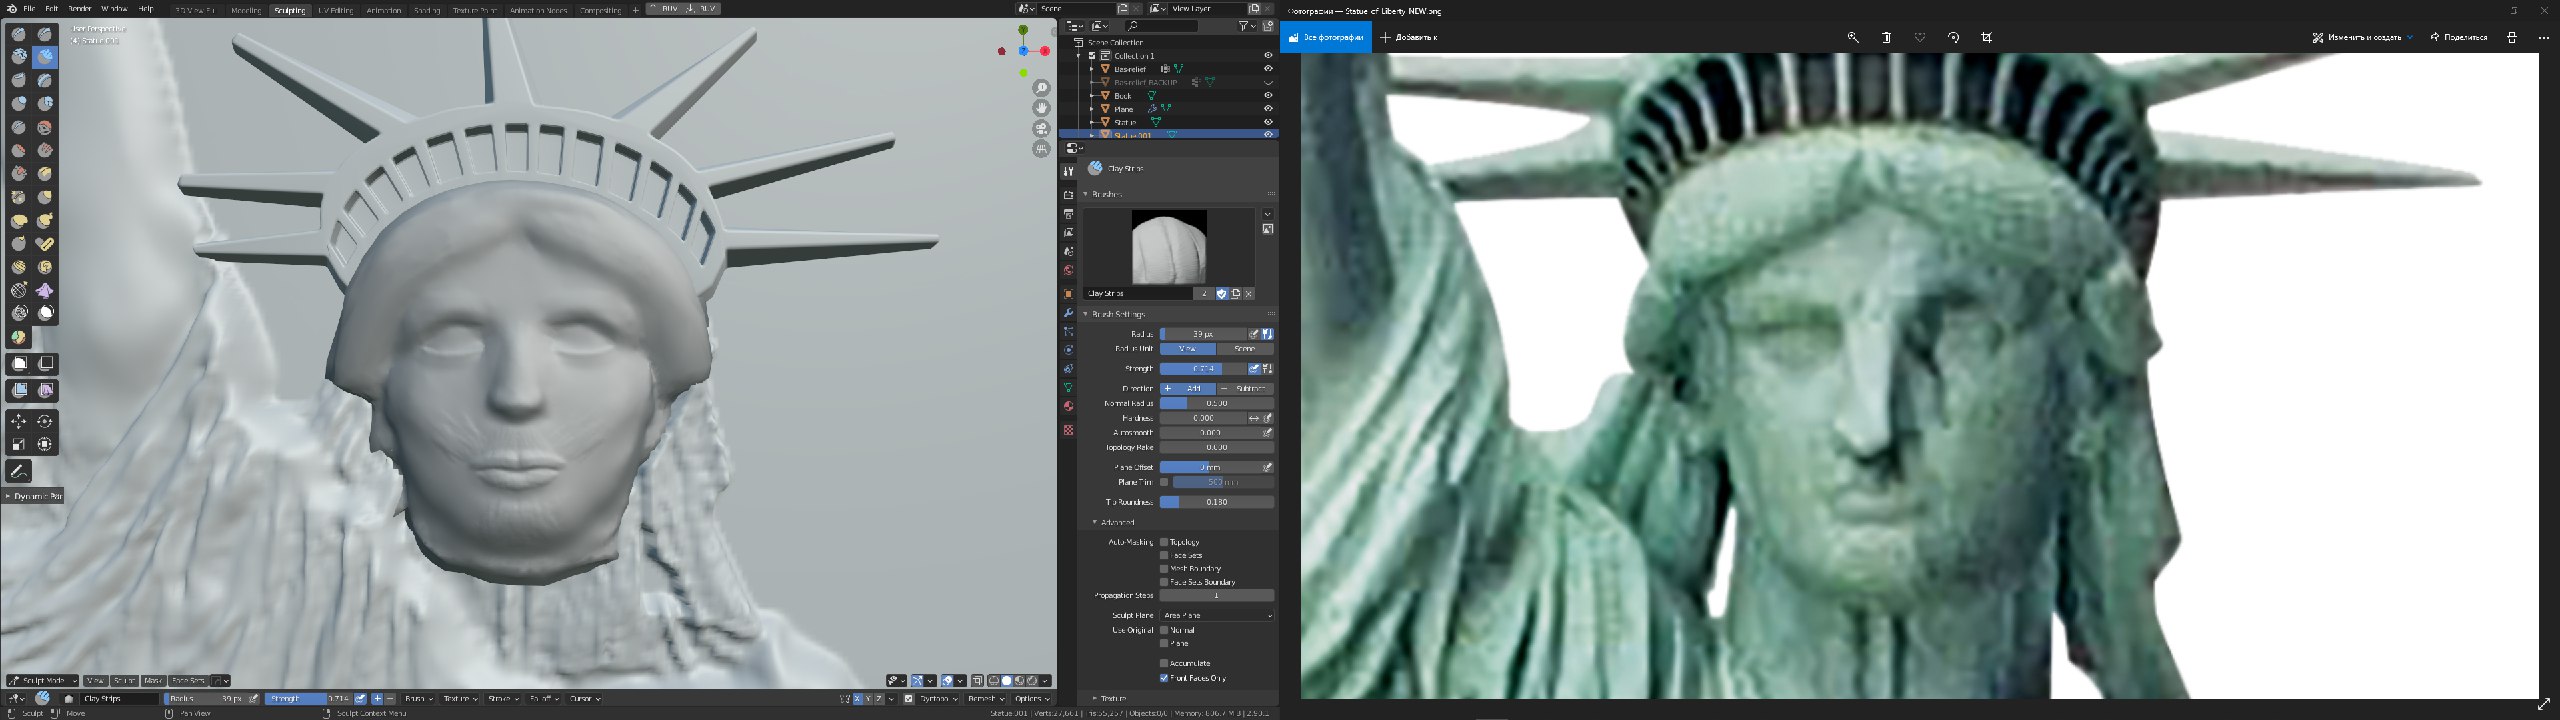Enable Topology auto-masking checkbox

[1164, 542]
